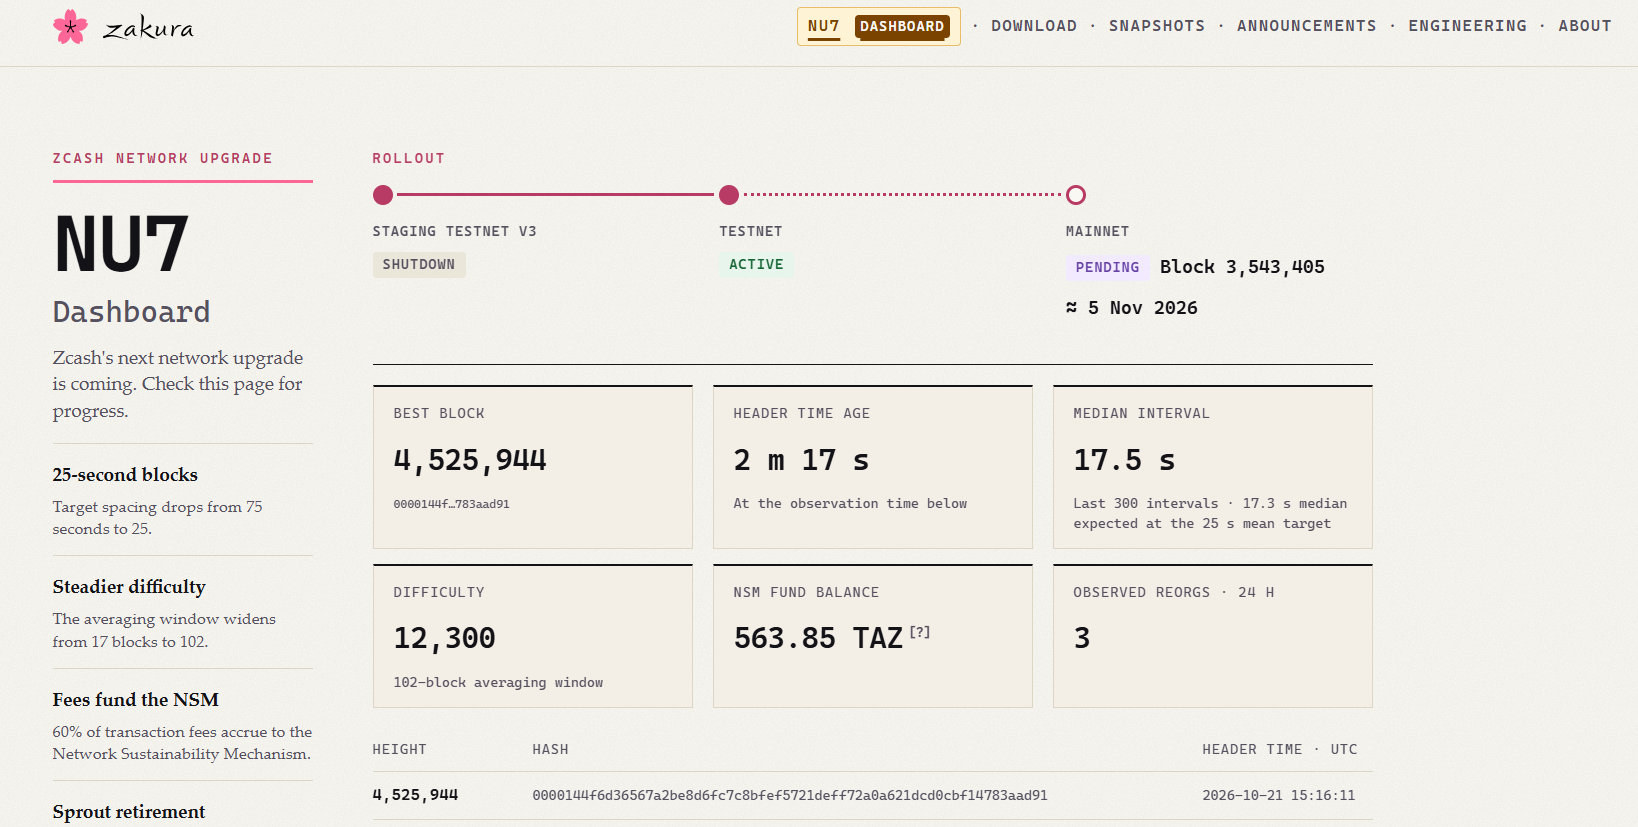Click the hollow Mainnet rollout marker
Screen dimensions: 1638x827
(x=1076, y=195)
